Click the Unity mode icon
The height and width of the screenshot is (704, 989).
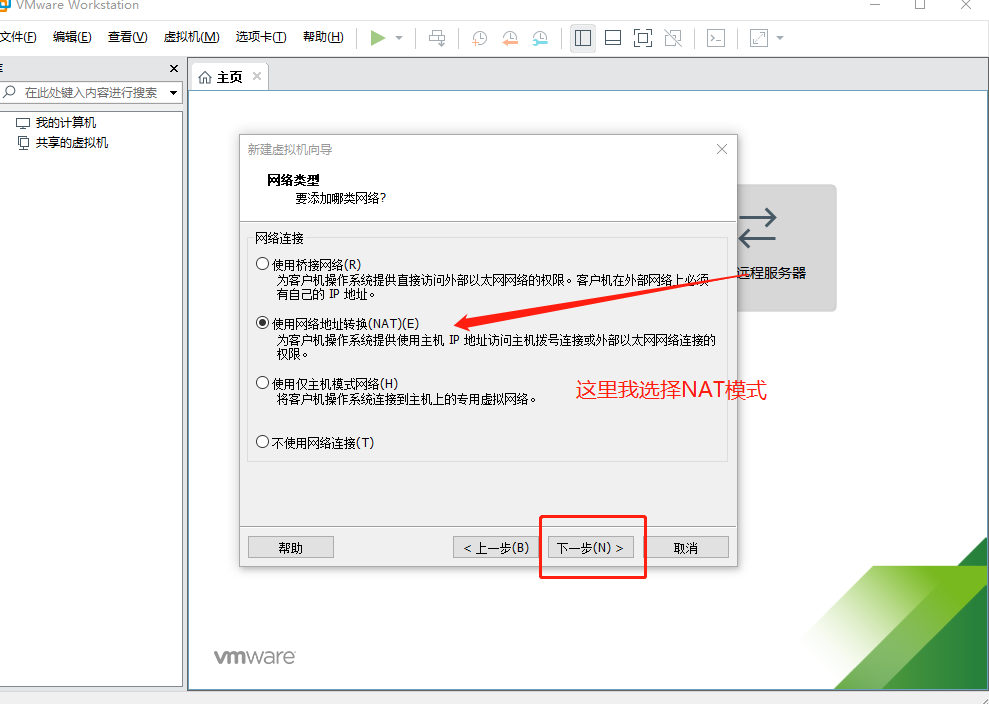673,38
